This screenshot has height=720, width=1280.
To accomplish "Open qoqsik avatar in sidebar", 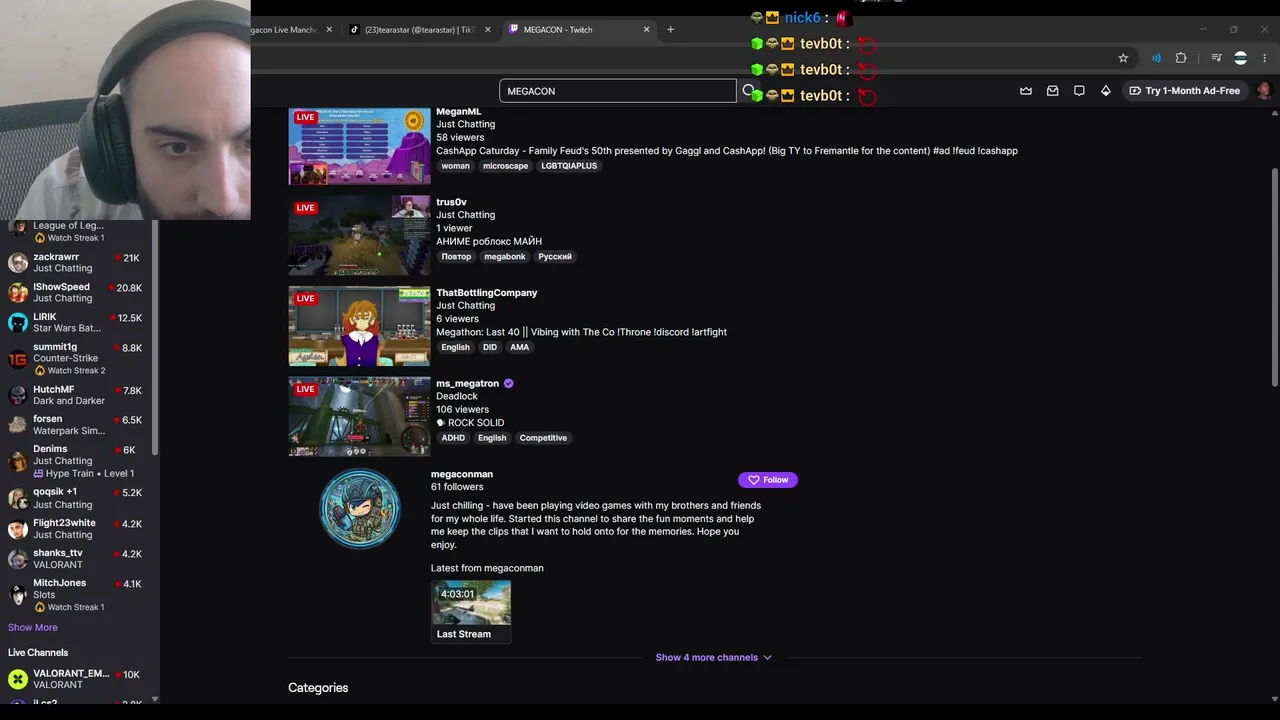I will tap(18, 498).
